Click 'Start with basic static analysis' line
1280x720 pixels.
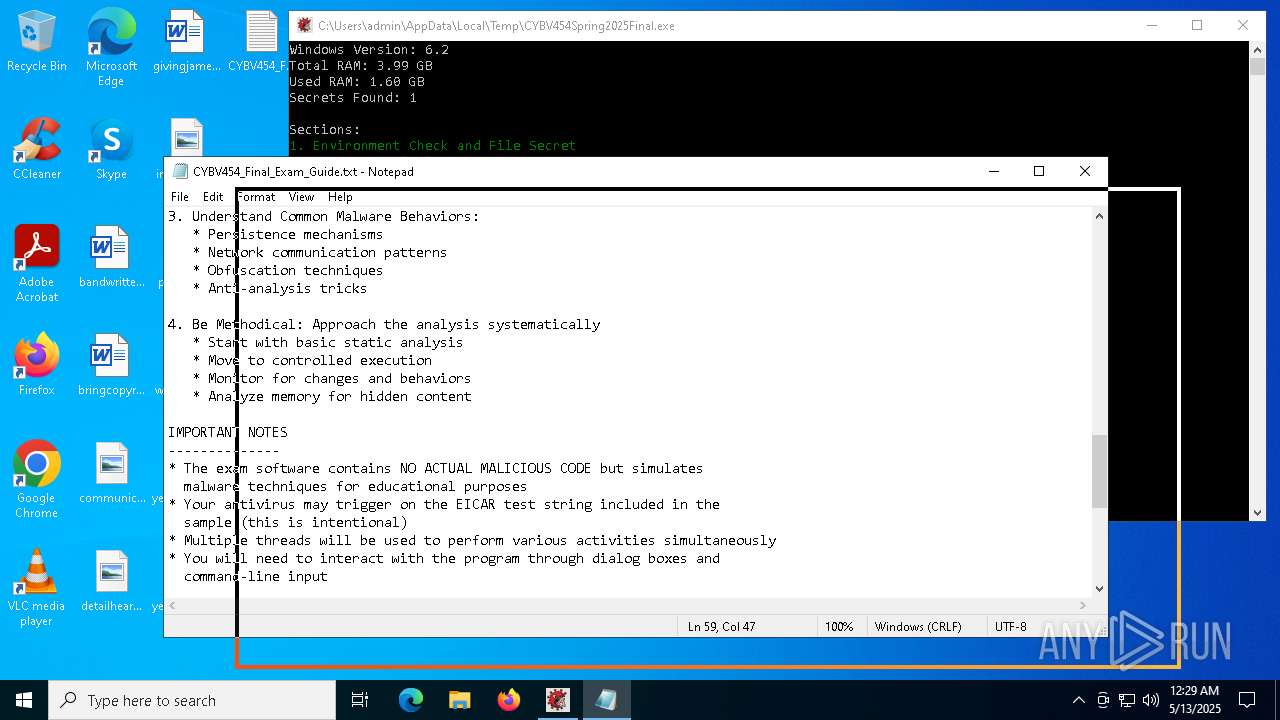335,342
